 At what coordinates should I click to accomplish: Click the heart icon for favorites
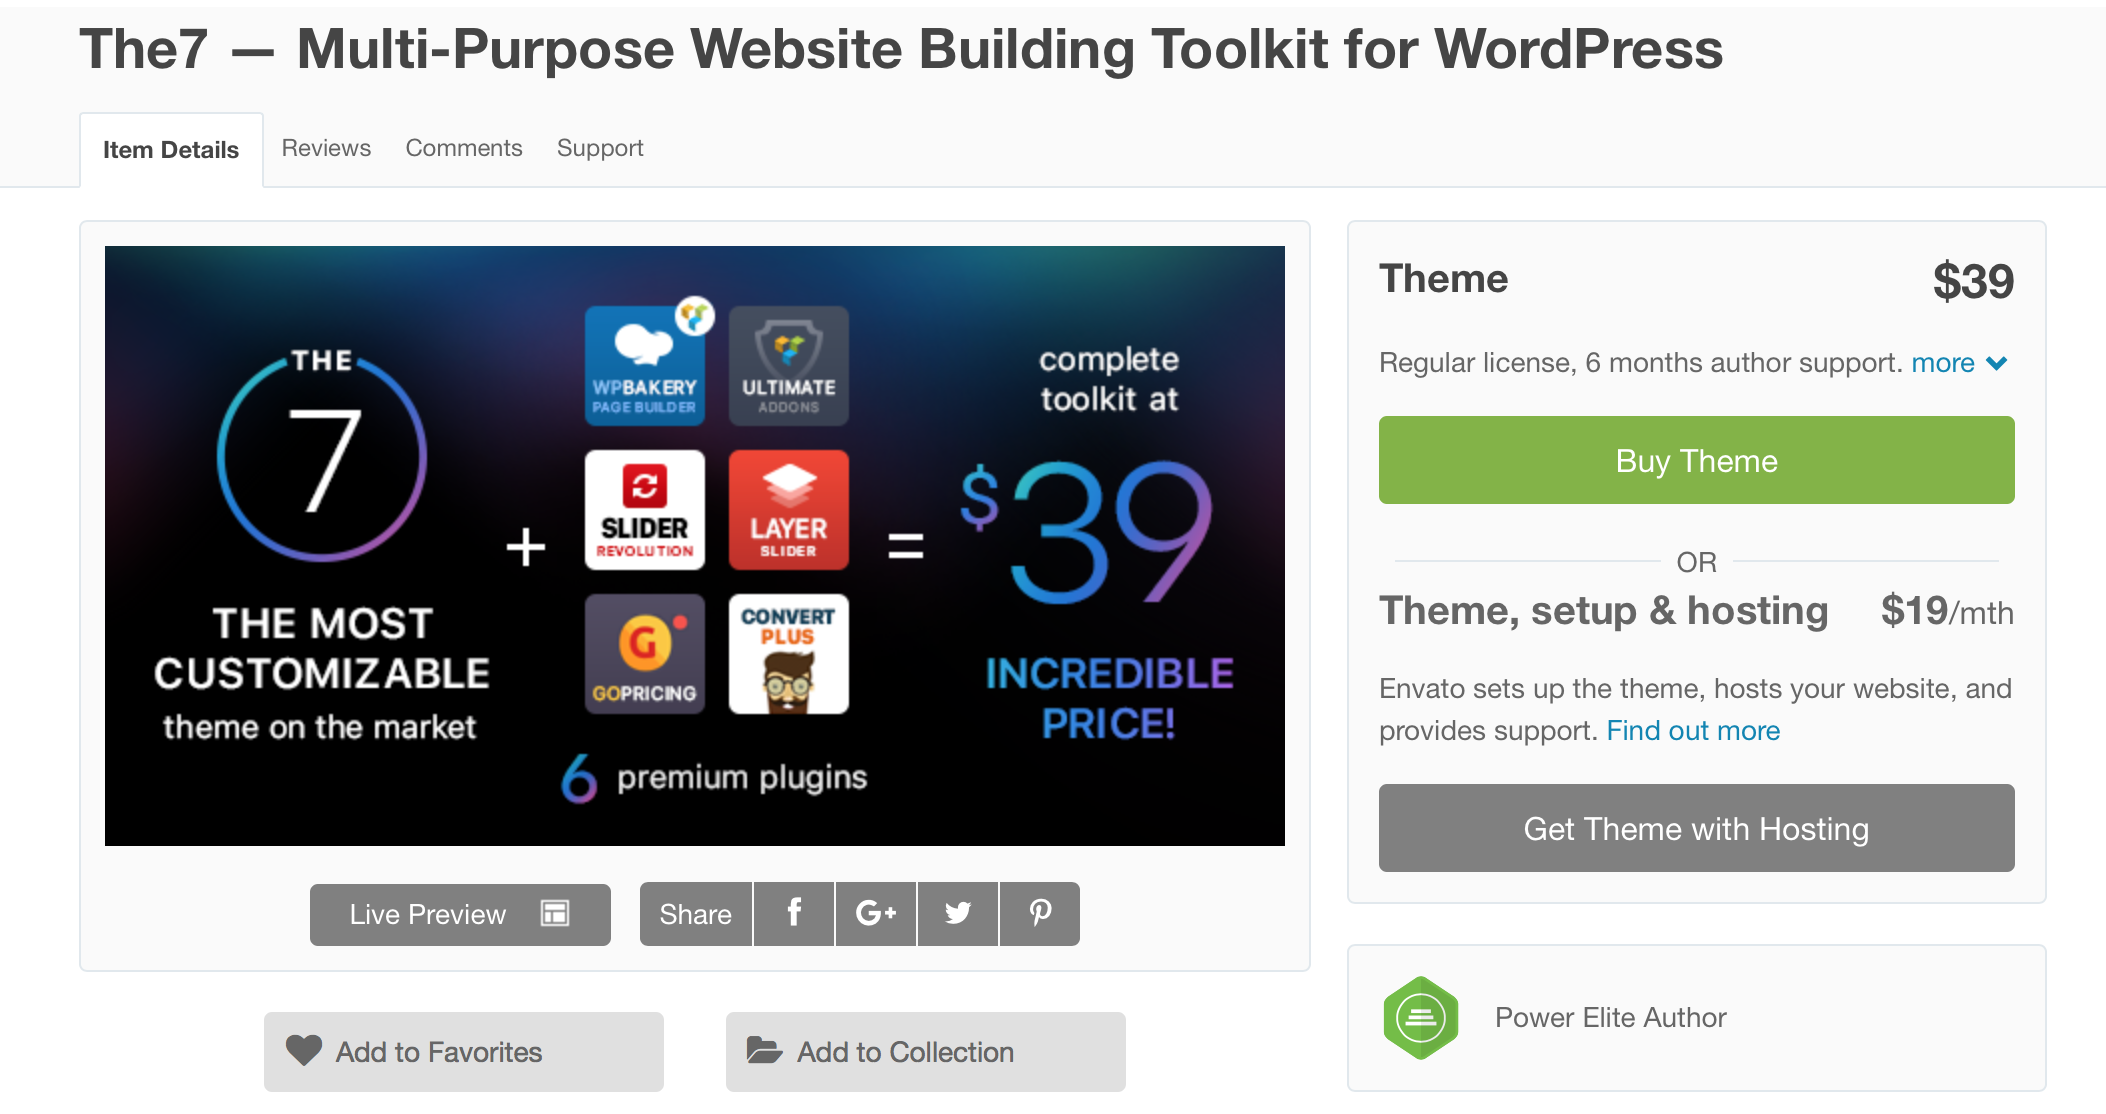point(304,1050)
